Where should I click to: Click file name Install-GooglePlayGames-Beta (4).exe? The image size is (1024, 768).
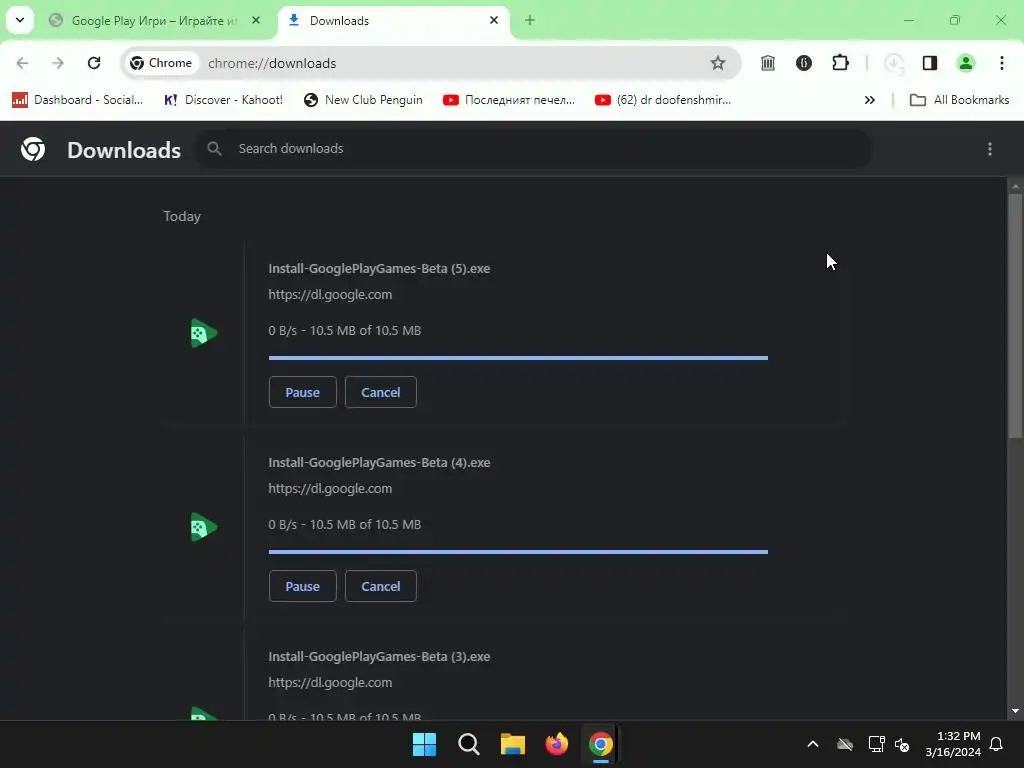[379, 462]
